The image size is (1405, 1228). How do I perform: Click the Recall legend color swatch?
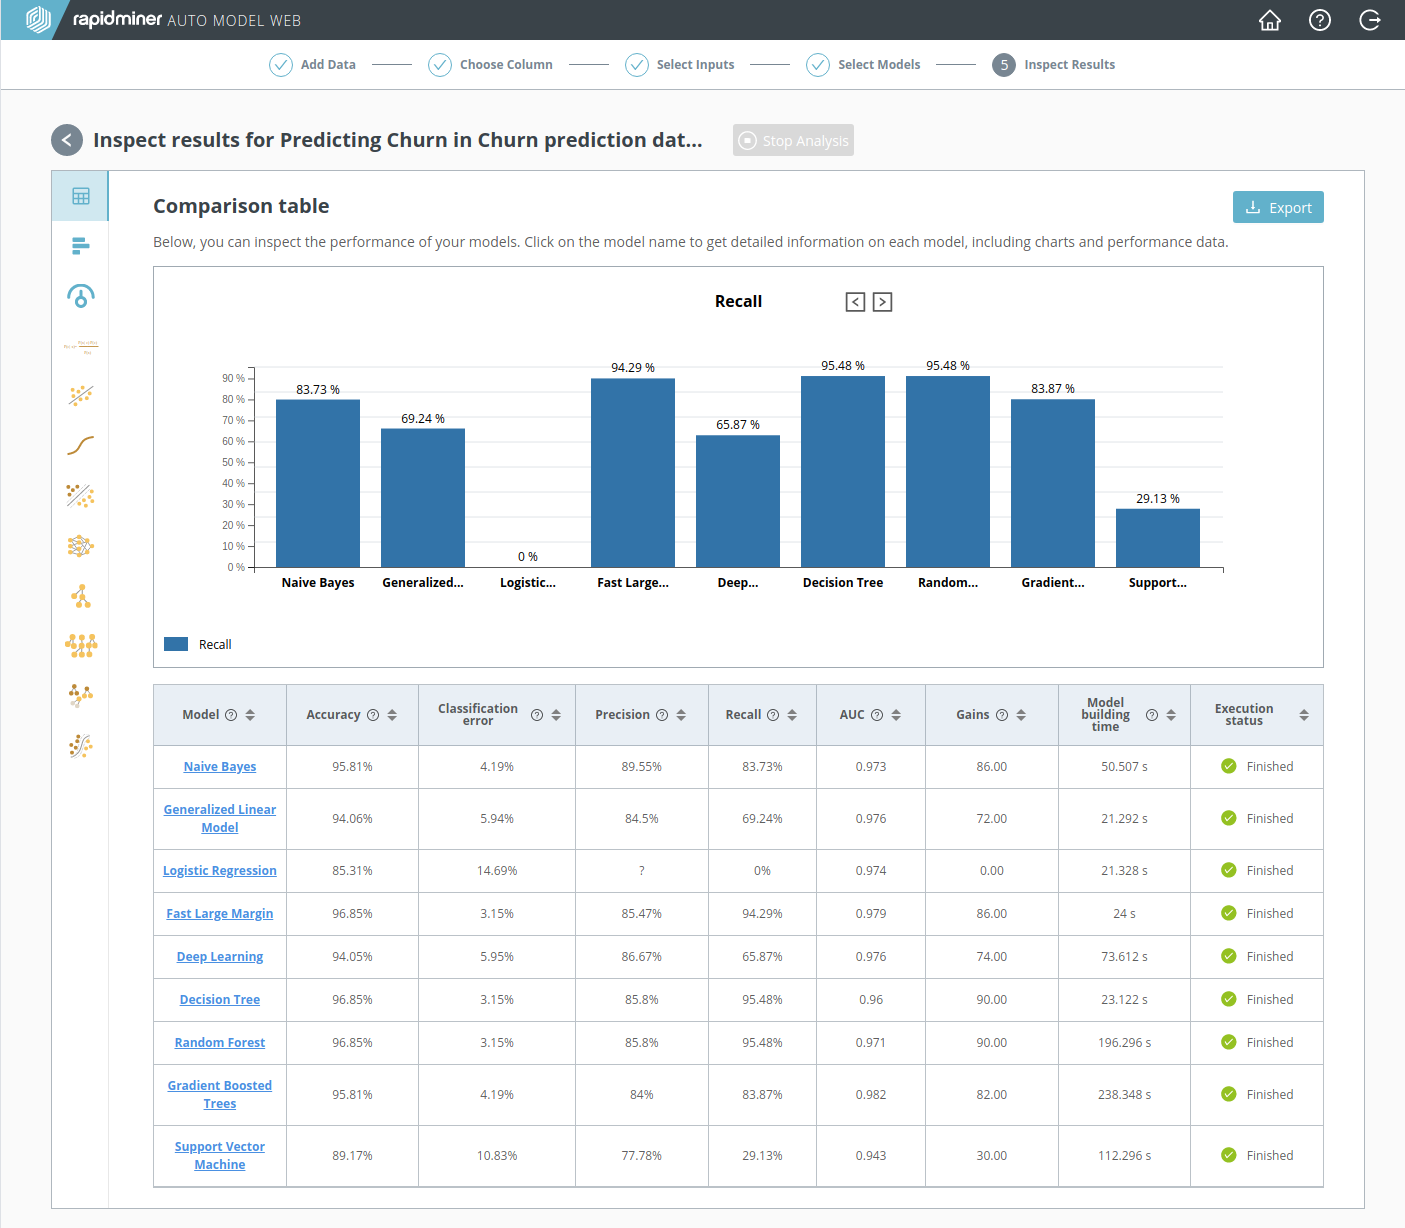pyautogui.click(x=176, y=645)
